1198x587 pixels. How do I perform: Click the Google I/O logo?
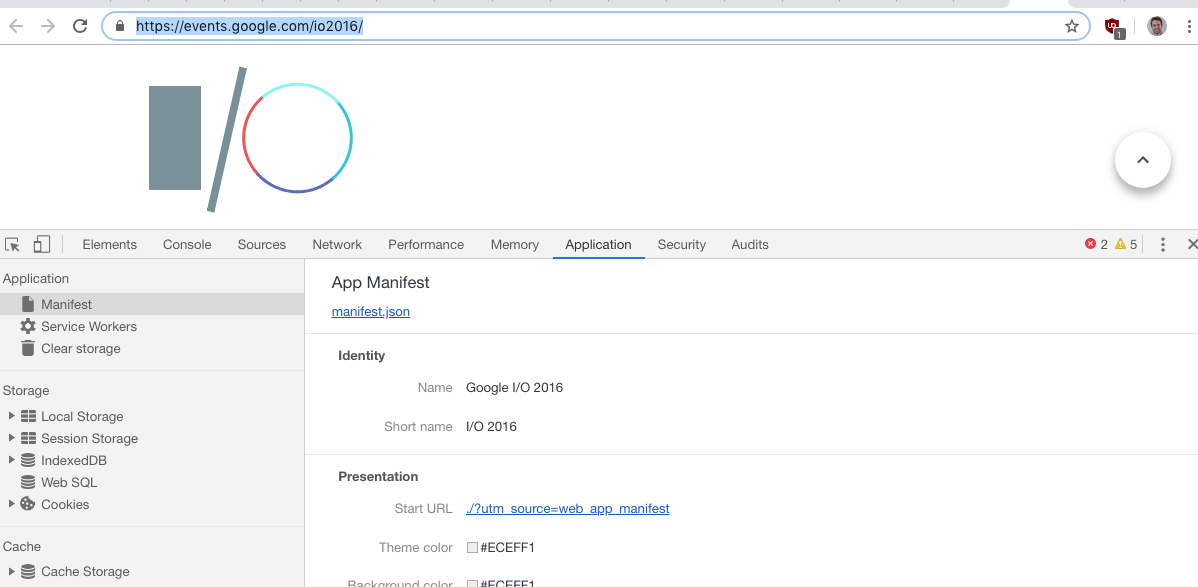pos(251,139)
